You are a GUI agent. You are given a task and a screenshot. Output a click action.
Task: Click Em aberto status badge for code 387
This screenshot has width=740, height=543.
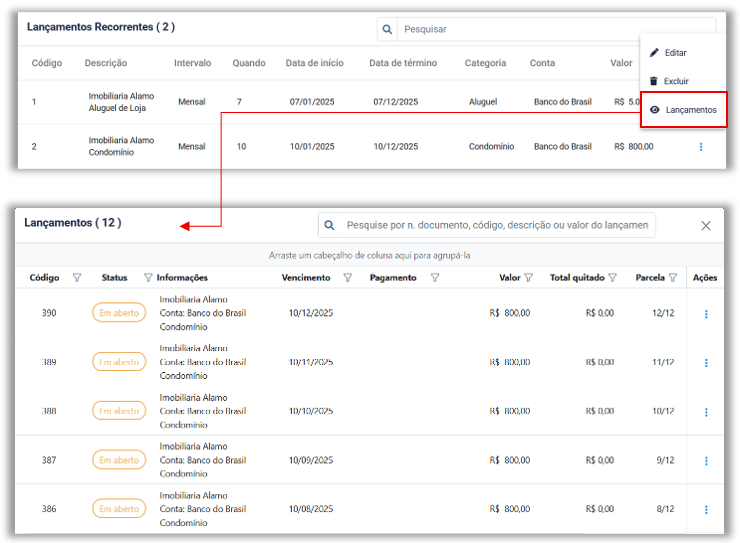[119, 460]
